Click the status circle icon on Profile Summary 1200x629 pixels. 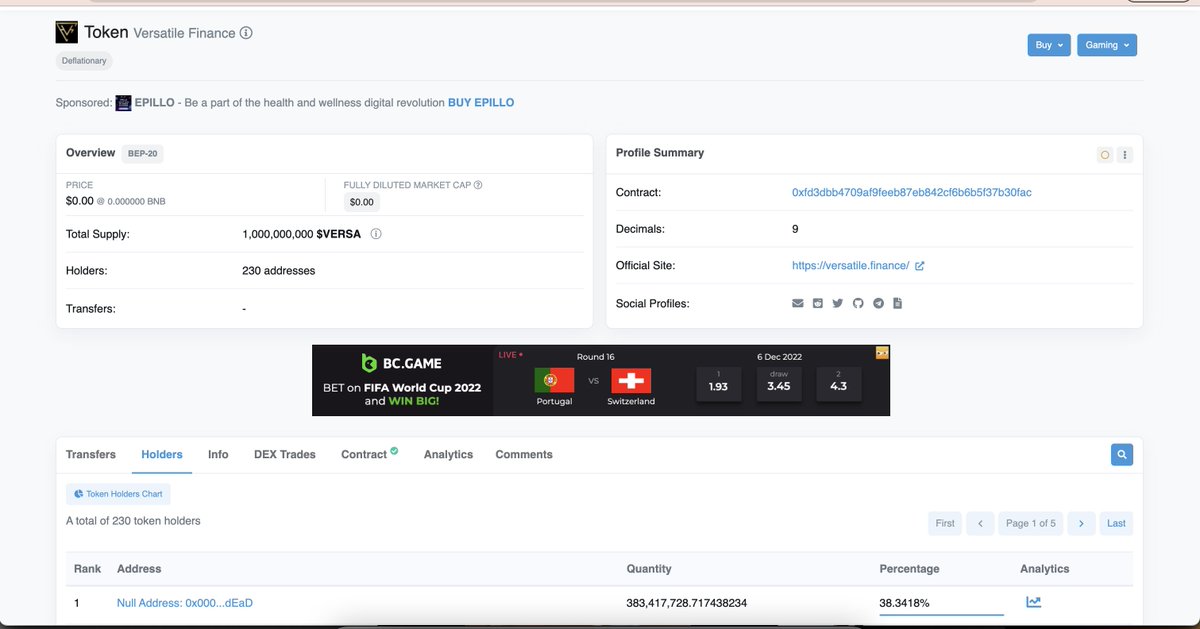pos(1104,154)
